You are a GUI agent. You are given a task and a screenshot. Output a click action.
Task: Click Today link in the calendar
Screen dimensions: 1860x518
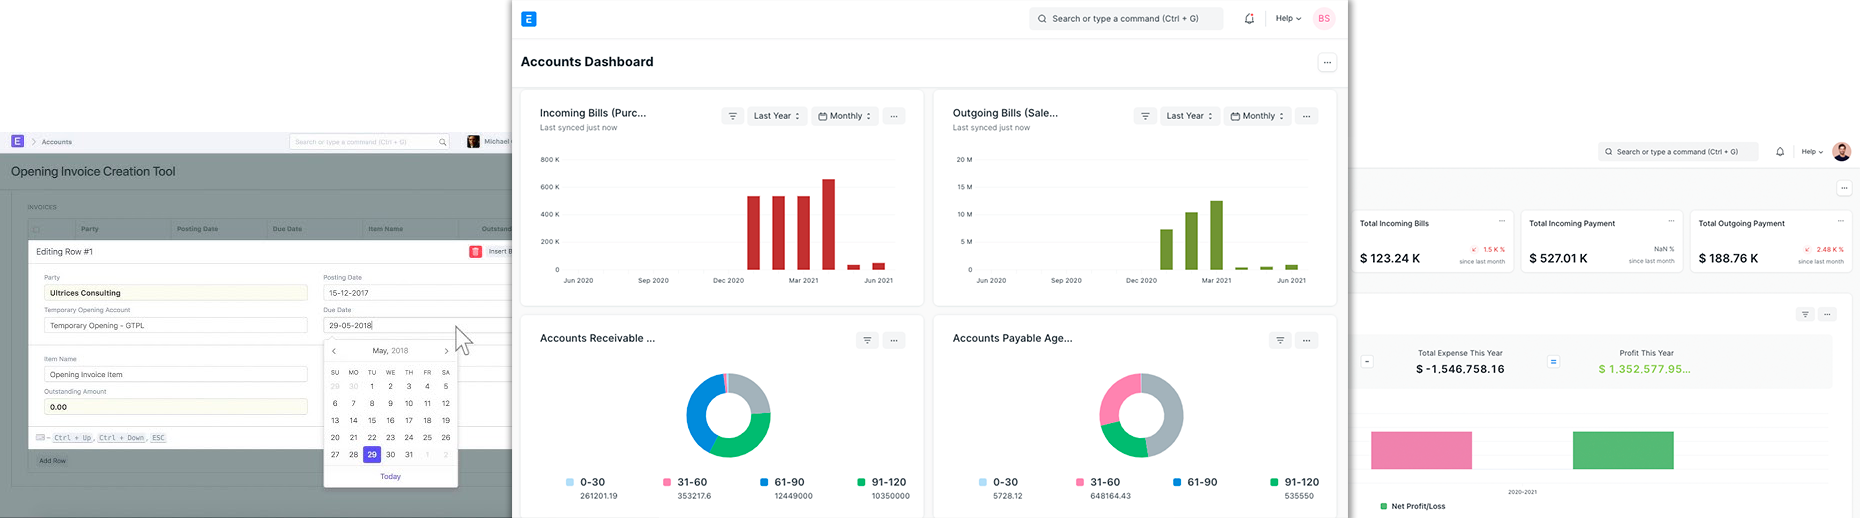[390, 476]
